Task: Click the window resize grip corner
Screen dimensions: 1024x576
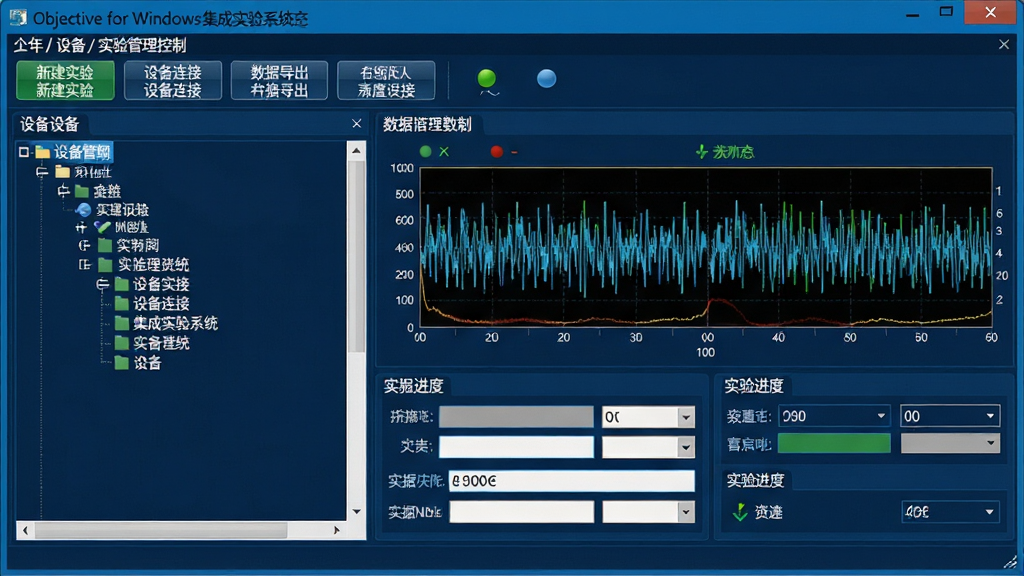Action: pyautogui.click(x=1010, y=562)
